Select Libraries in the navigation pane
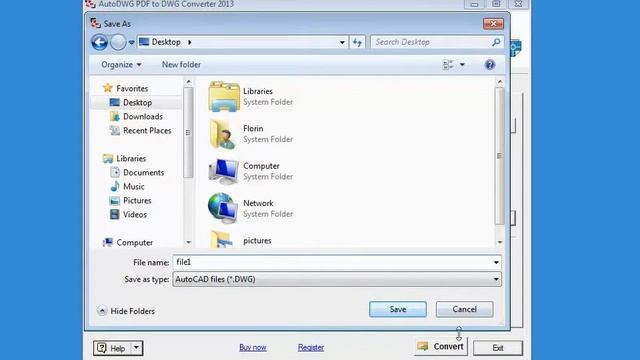 [131, 158]
